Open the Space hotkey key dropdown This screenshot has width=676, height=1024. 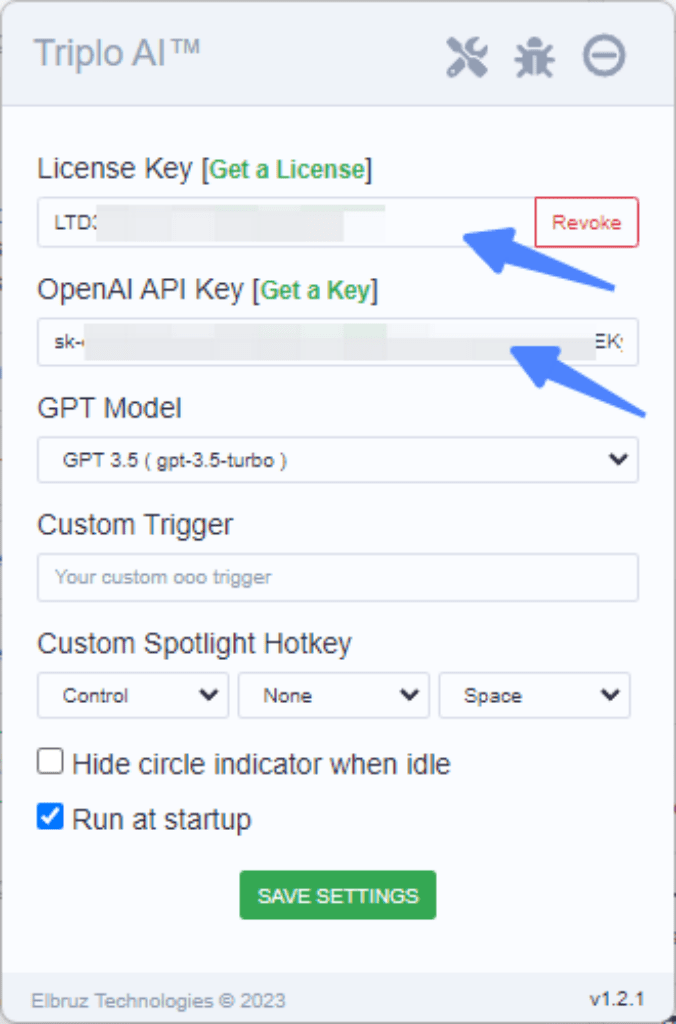point(534,696)
